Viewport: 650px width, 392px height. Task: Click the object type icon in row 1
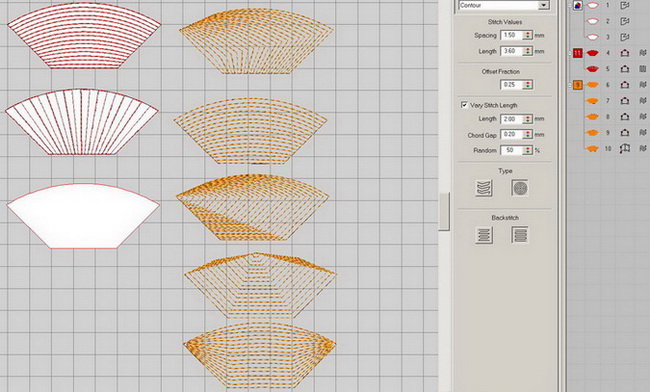click(x=625, y=5)
